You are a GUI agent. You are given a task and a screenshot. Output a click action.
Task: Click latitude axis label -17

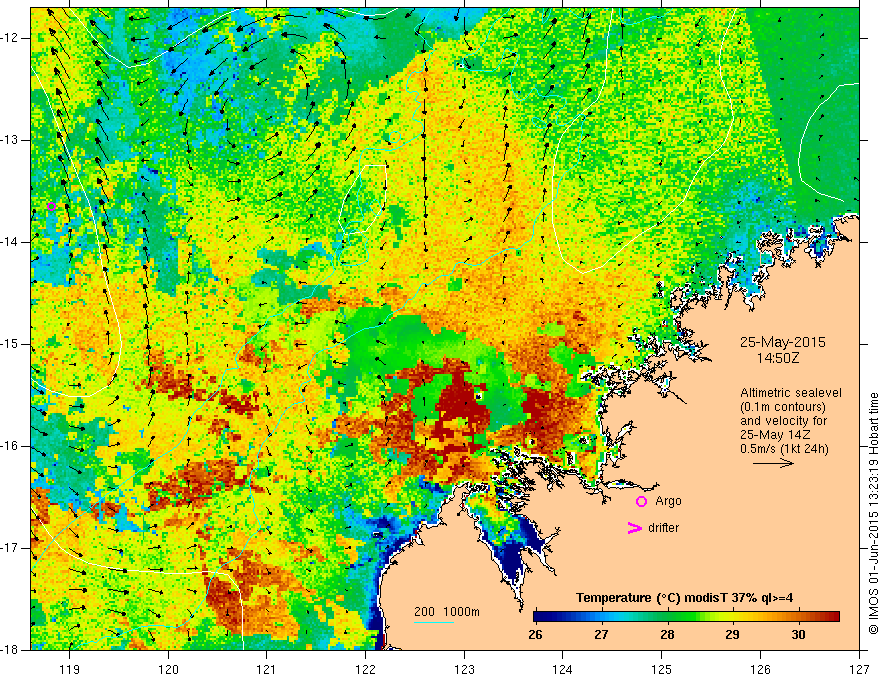[10, 548]
